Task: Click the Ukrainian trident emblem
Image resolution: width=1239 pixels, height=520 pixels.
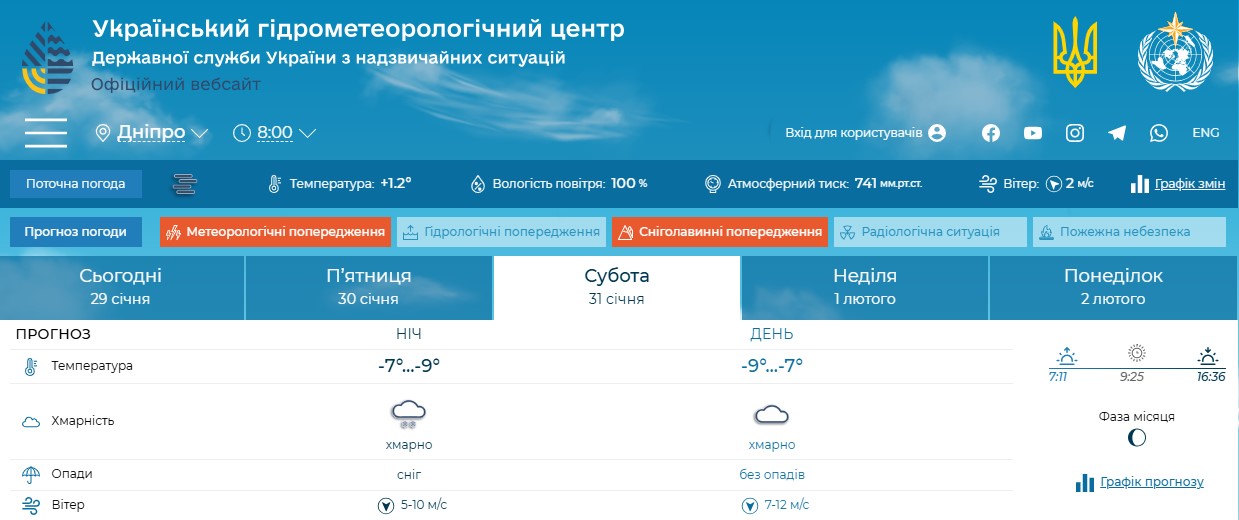Action: coord(1075,53)
